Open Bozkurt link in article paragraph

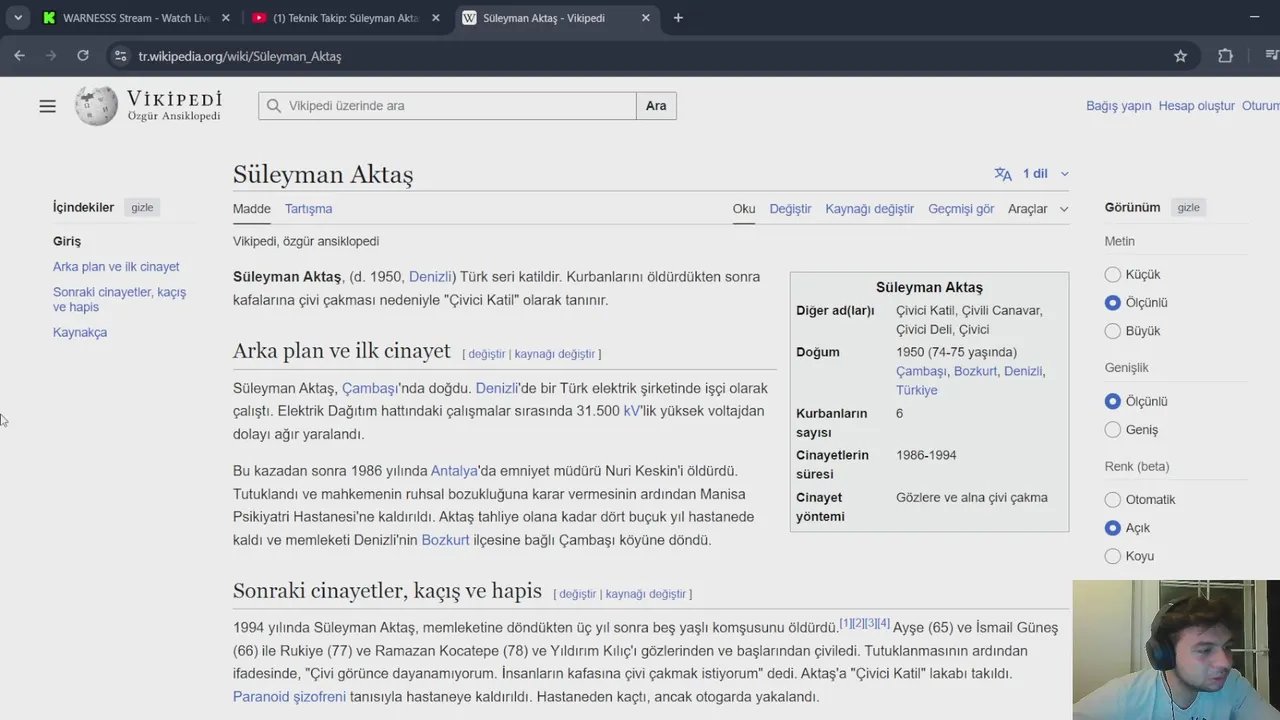click(445, 540)
